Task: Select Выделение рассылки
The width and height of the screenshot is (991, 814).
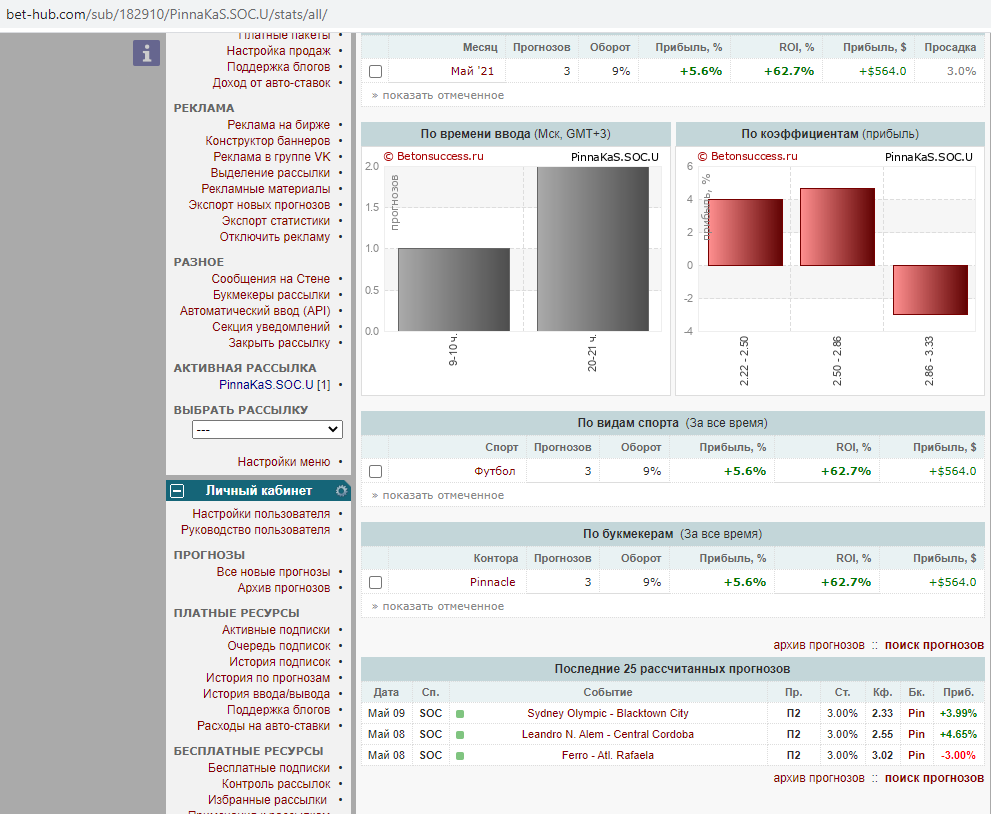Action: tap(271, 173)
